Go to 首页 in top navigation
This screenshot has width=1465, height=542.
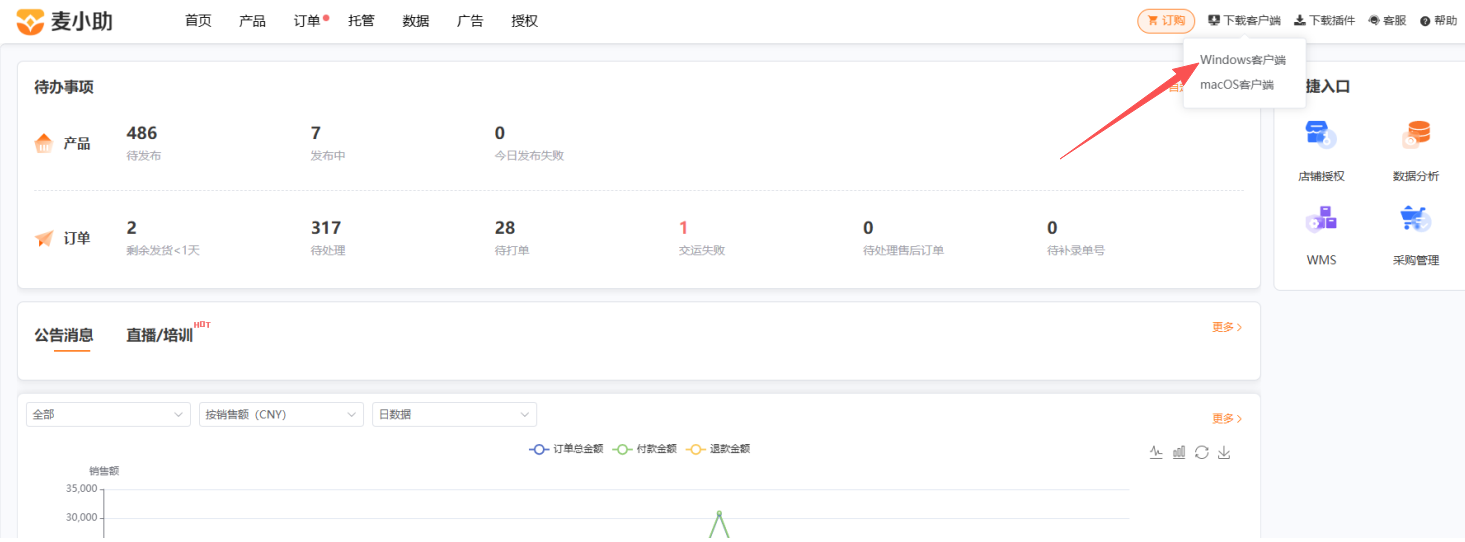click(198, 20)
